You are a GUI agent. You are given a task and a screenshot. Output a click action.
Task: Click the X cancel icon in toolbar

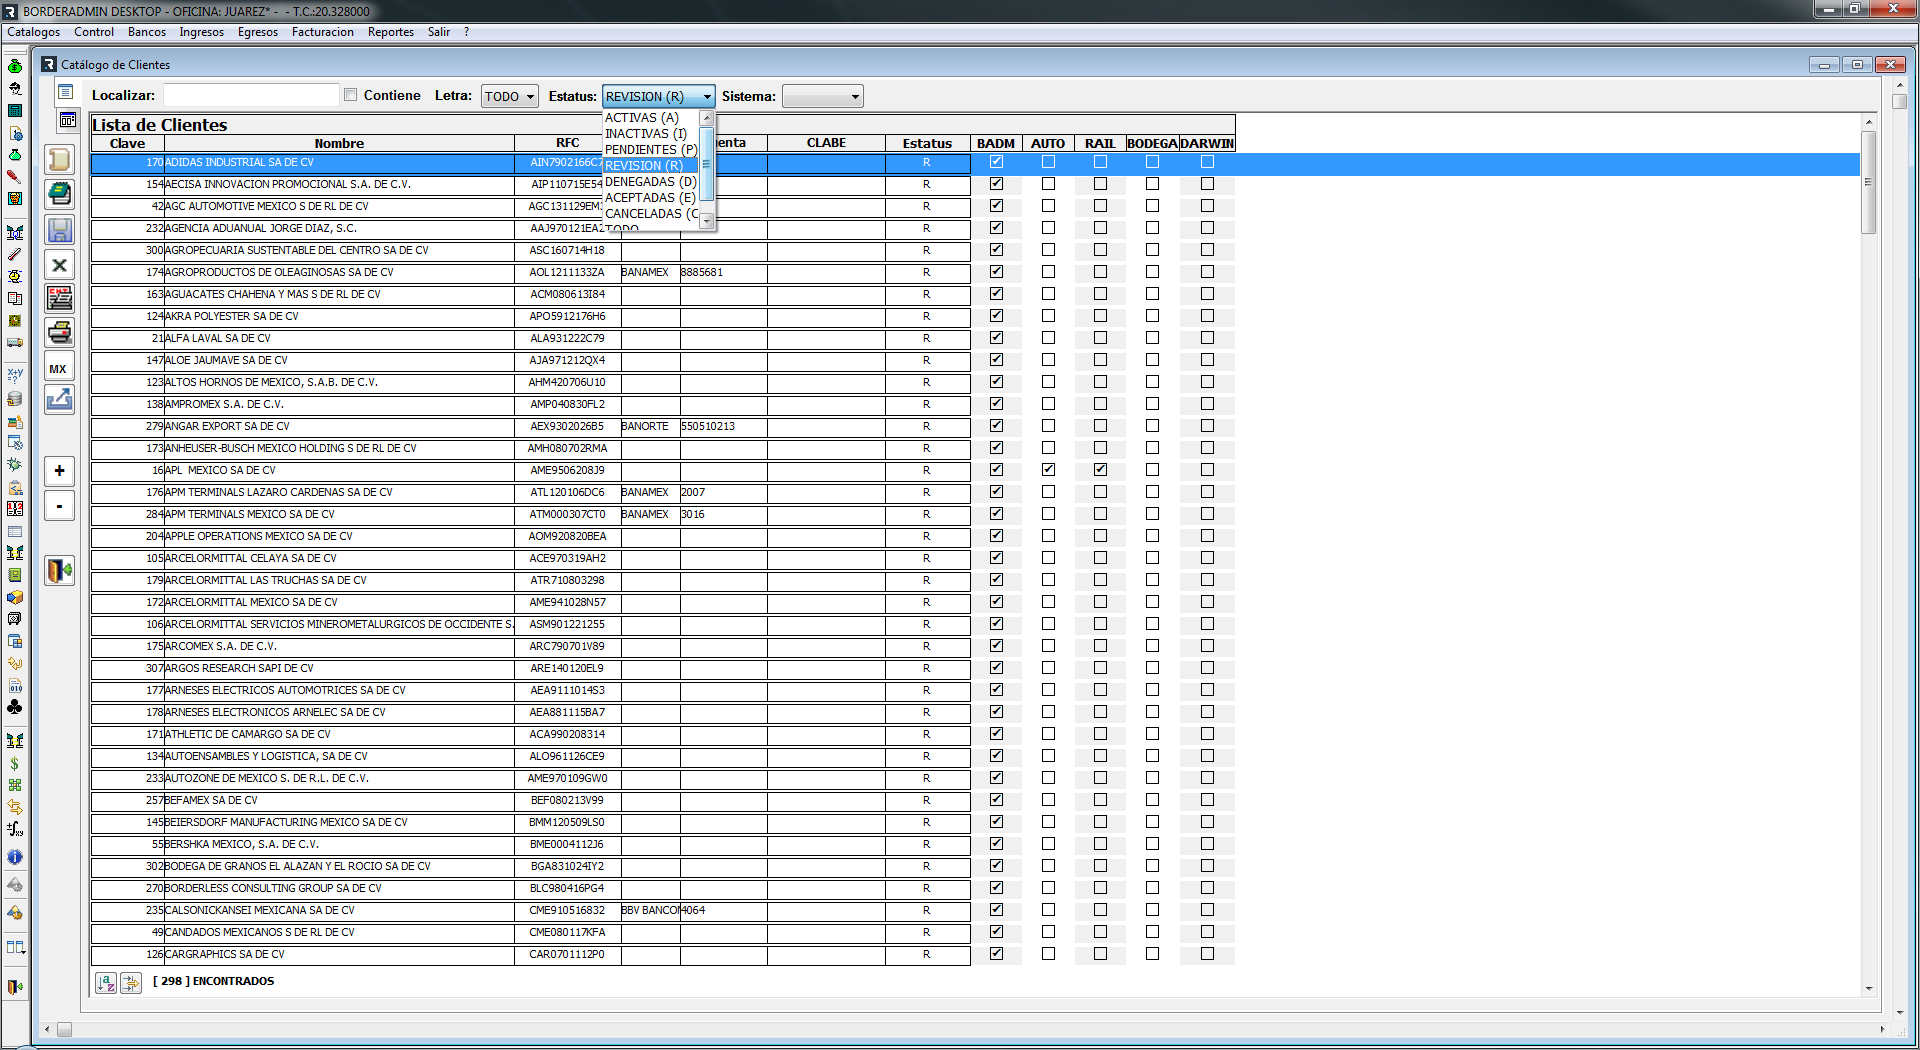[60, 265]
